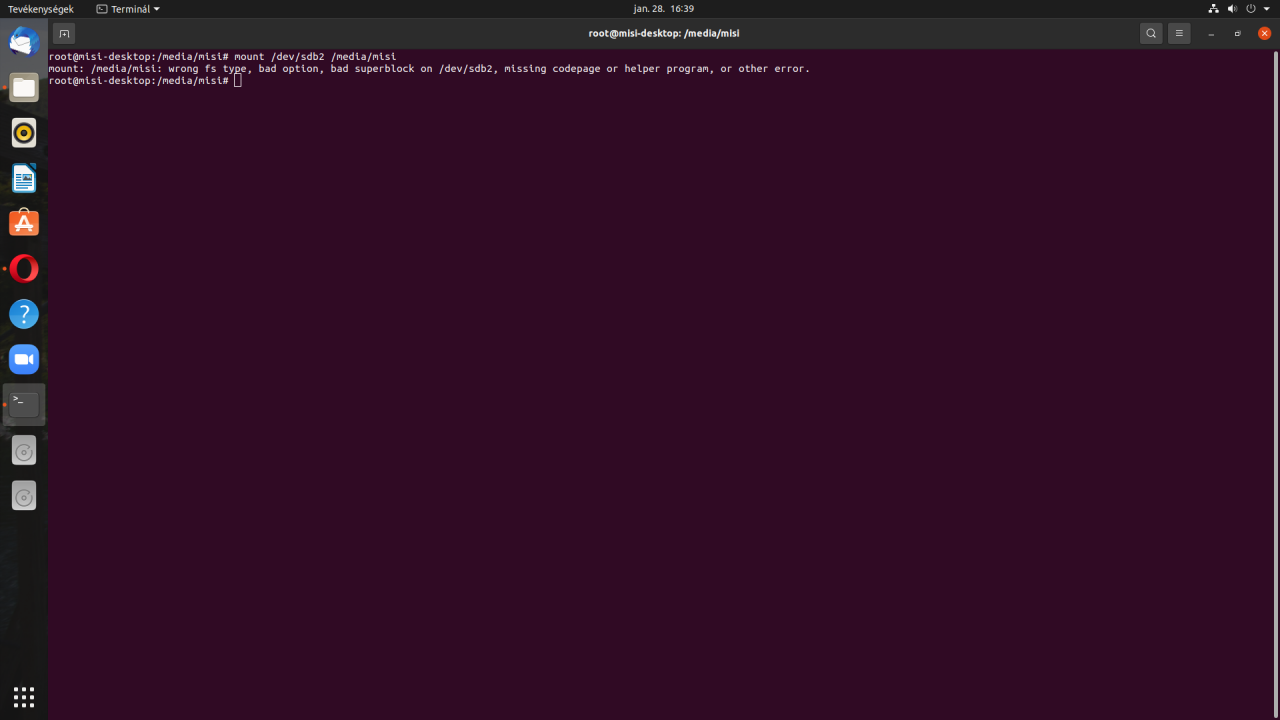Click the 'wrong fs type' error text
This screenshot has width=1280, height=720.
click(x=207, y=69)
